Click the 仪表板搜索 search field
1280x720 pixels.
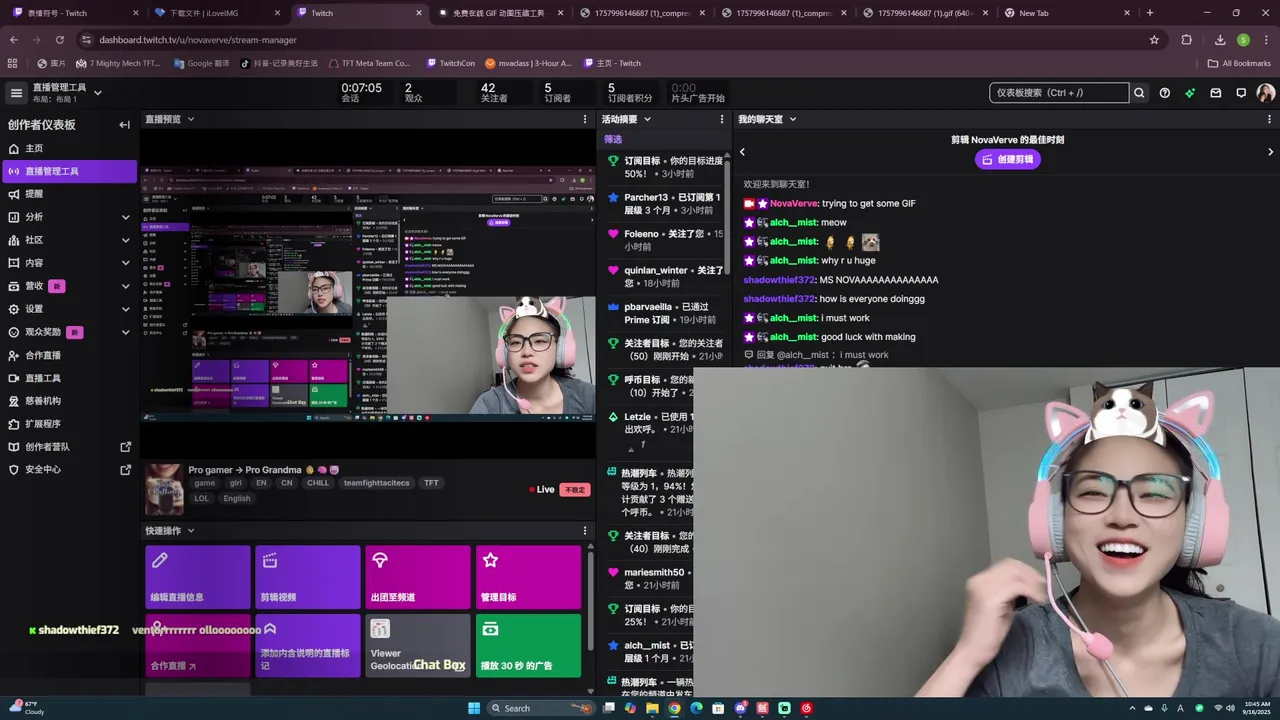coord(1058,92)
